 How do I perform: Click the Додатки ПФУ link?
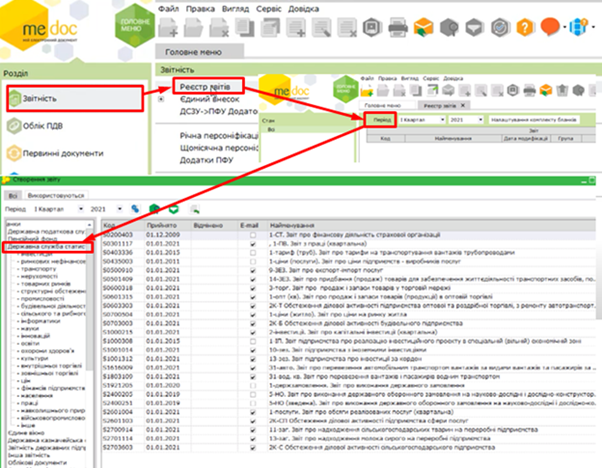(206, 160)
